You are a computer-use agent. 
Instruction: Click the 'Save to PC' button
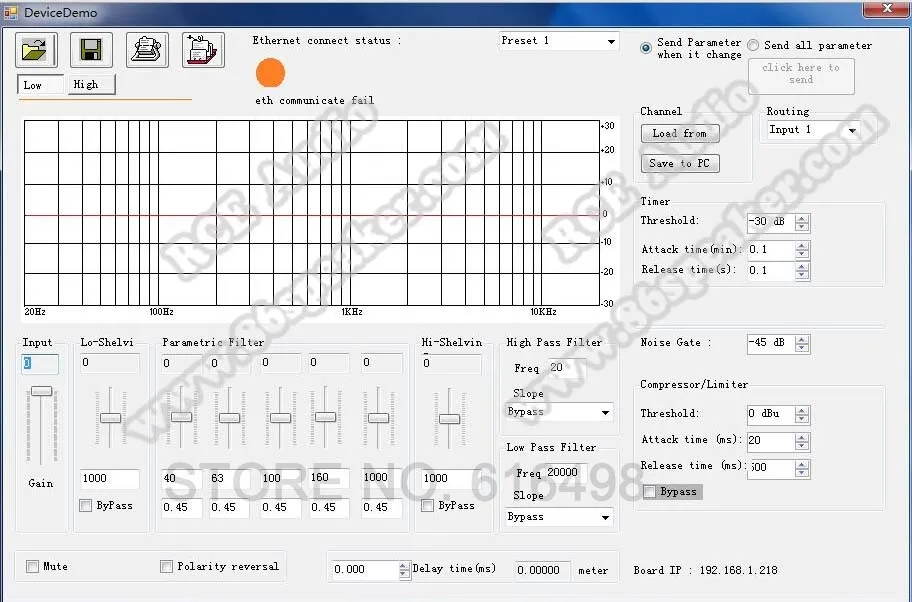(x=680, y=163)
